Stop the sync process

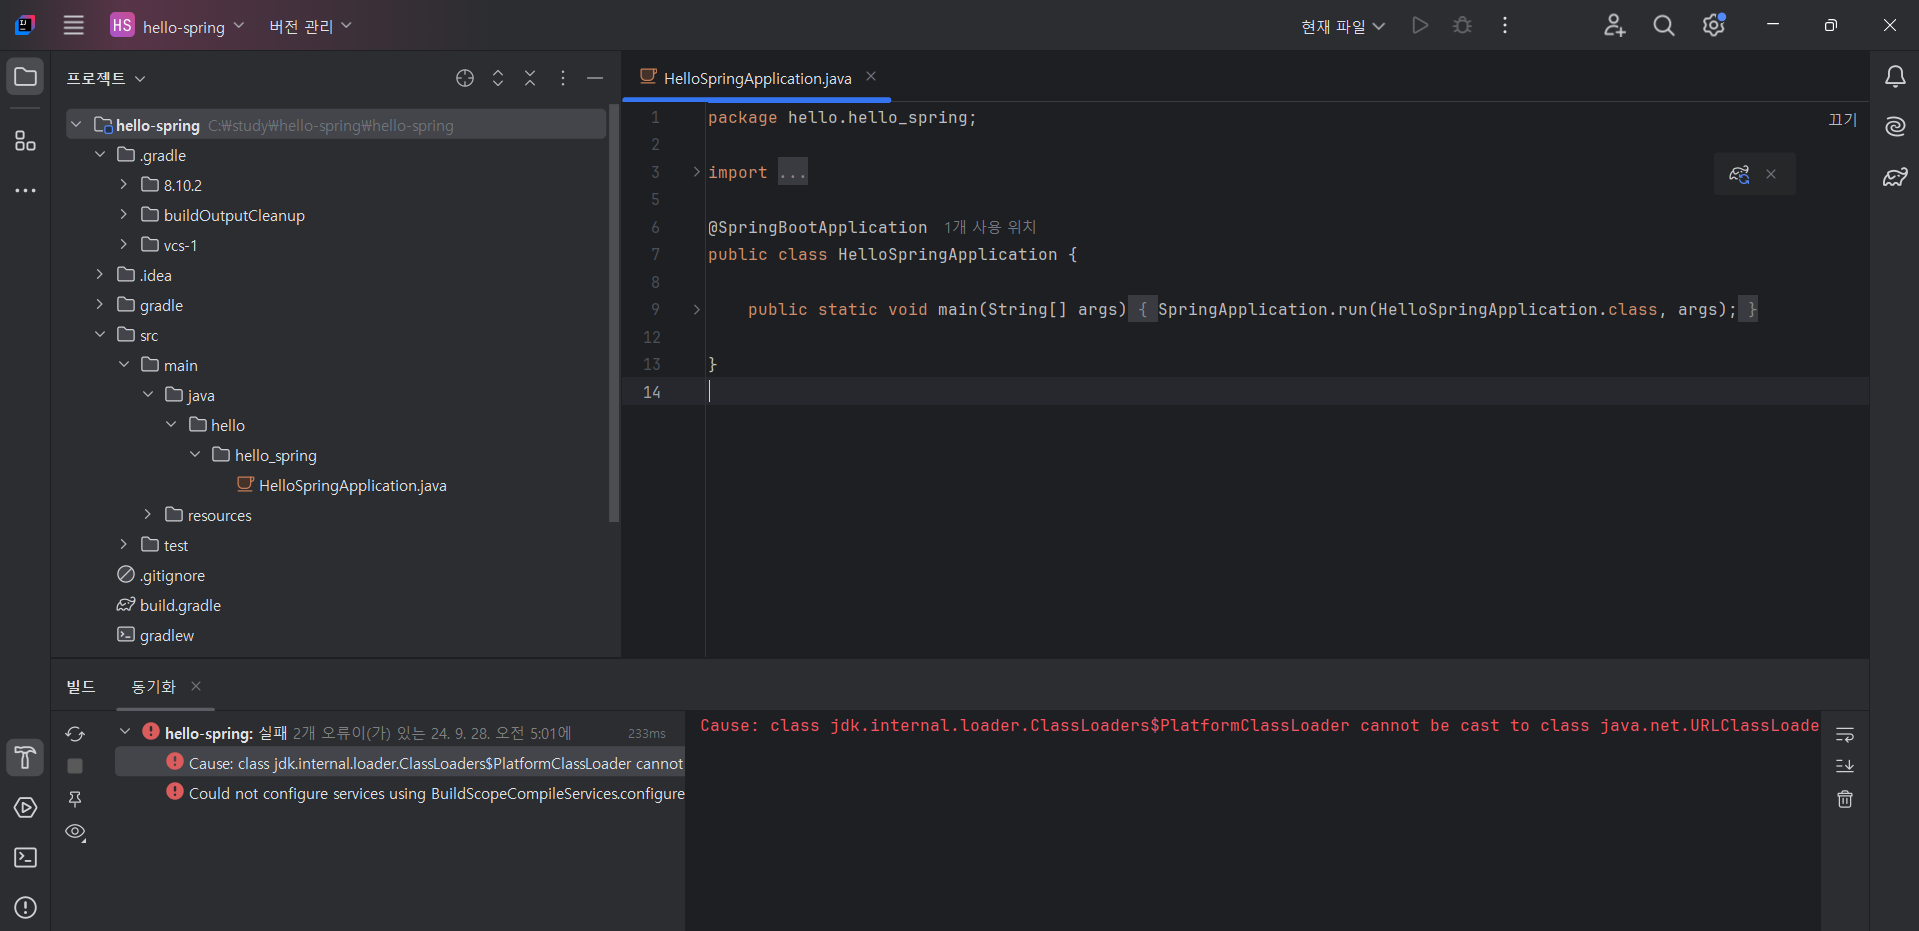75,766
